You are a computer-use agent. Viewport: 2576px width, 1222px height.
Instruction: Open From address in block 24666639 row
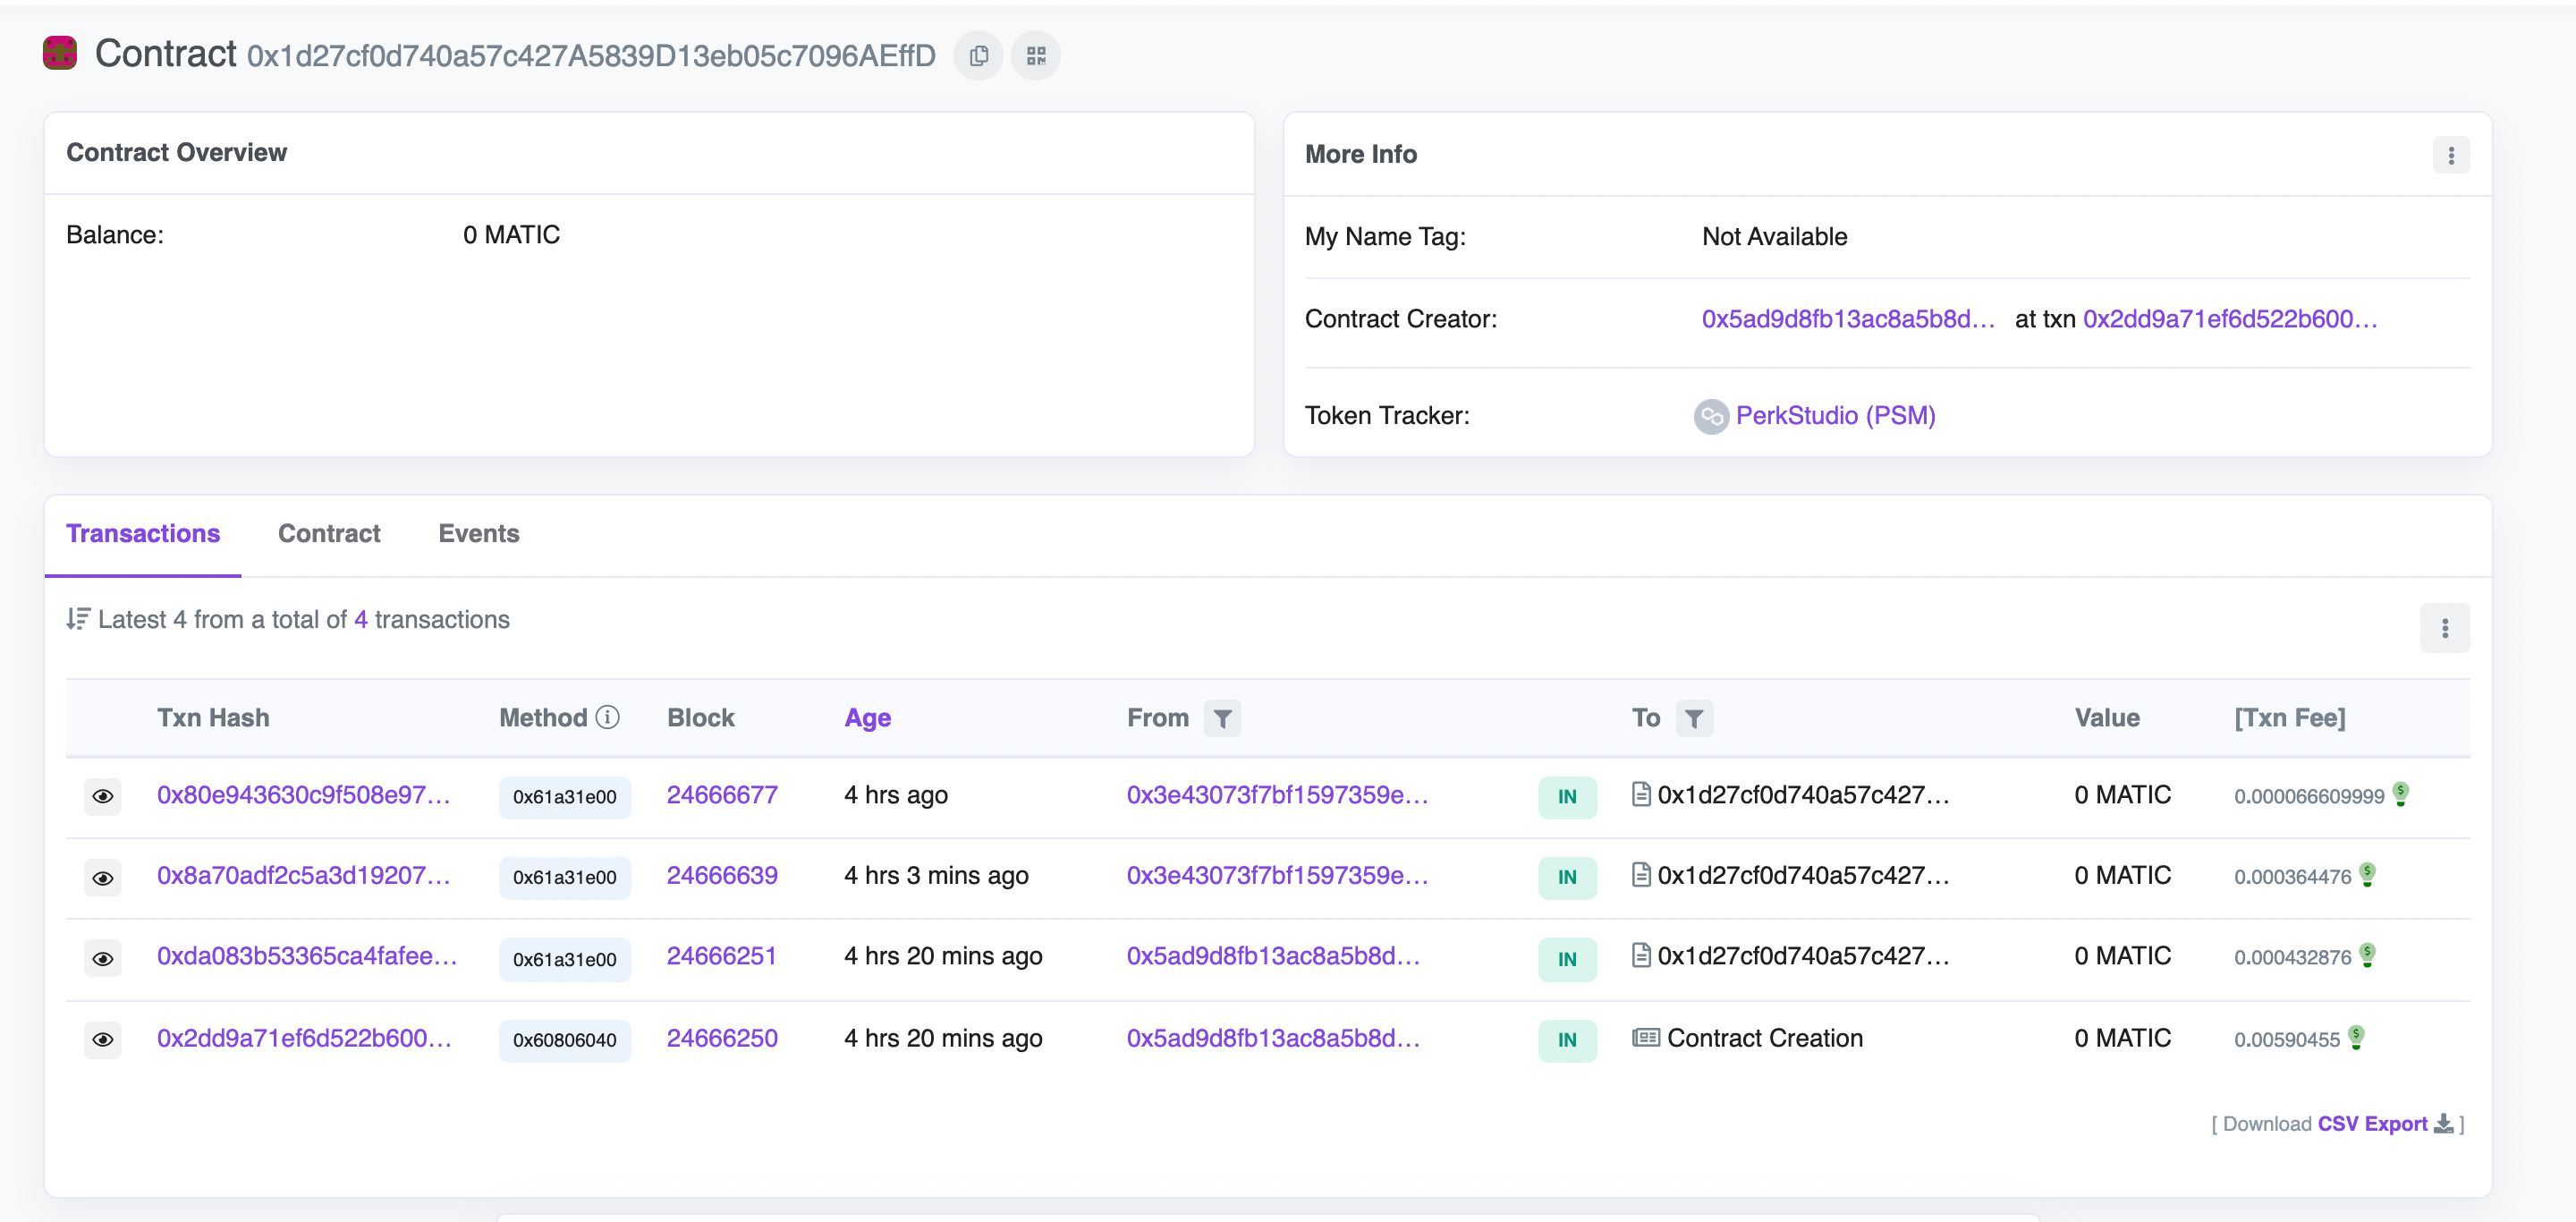(x=1277, y=876)
